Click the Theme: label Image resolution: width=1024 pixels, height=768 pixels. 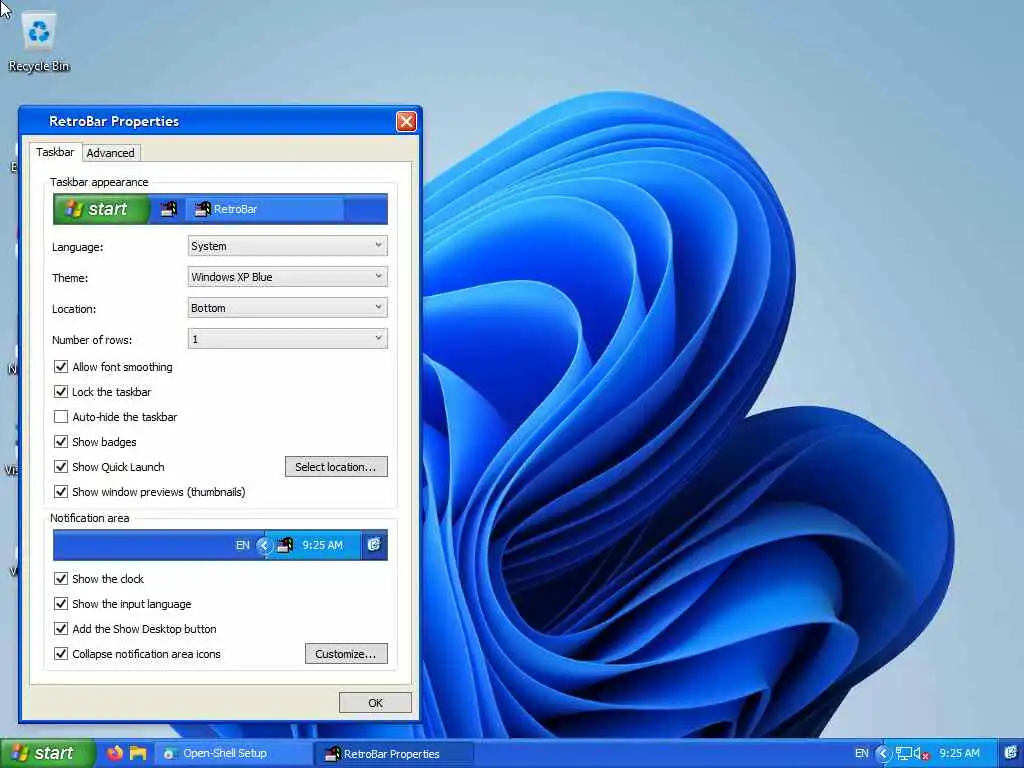pyautogui.click(x=70, y=278)
